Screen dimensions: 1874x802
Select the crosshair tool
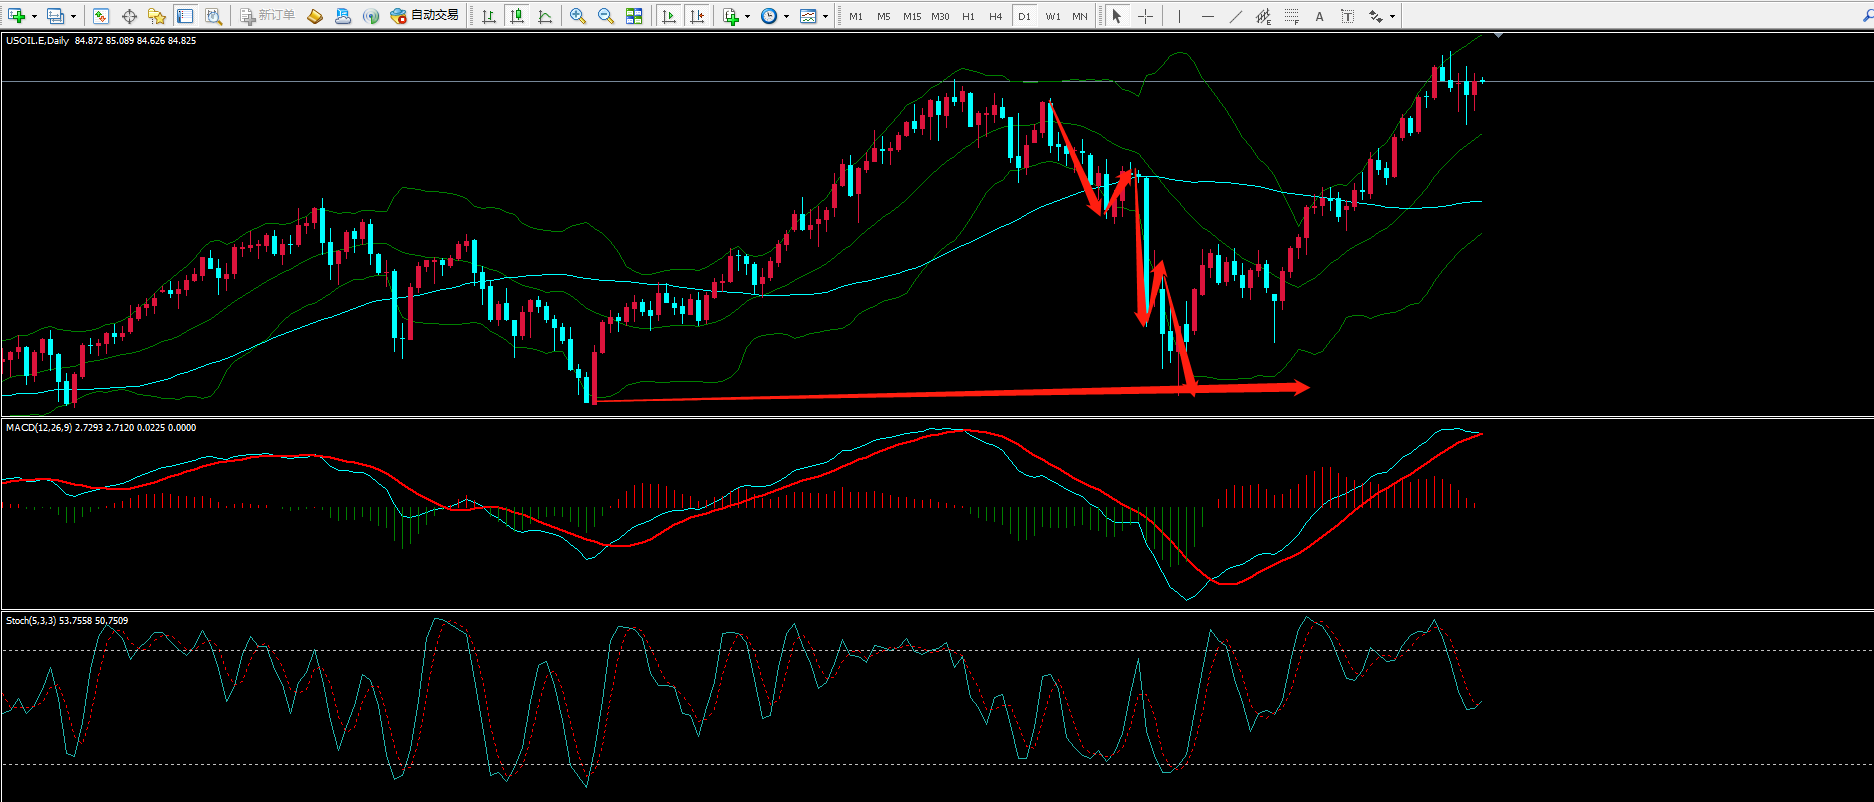pos(1145,16)
